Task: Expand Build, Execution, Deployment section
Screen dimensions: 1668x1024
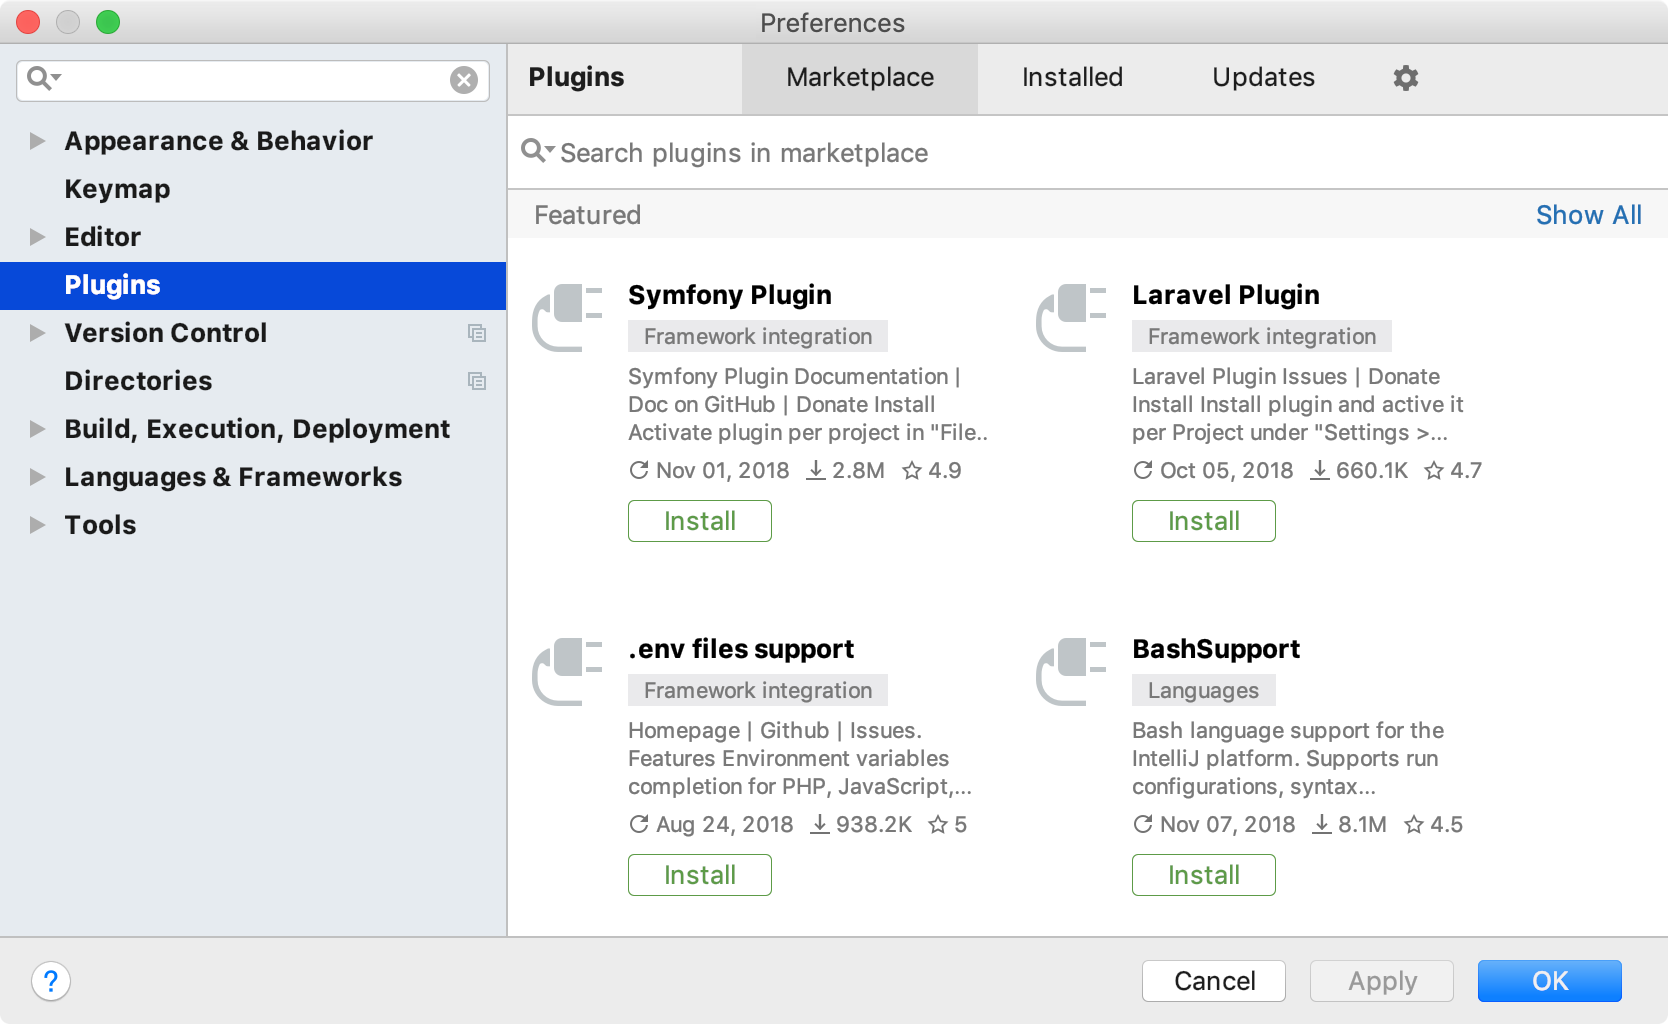Action: [x=38, y=429]
